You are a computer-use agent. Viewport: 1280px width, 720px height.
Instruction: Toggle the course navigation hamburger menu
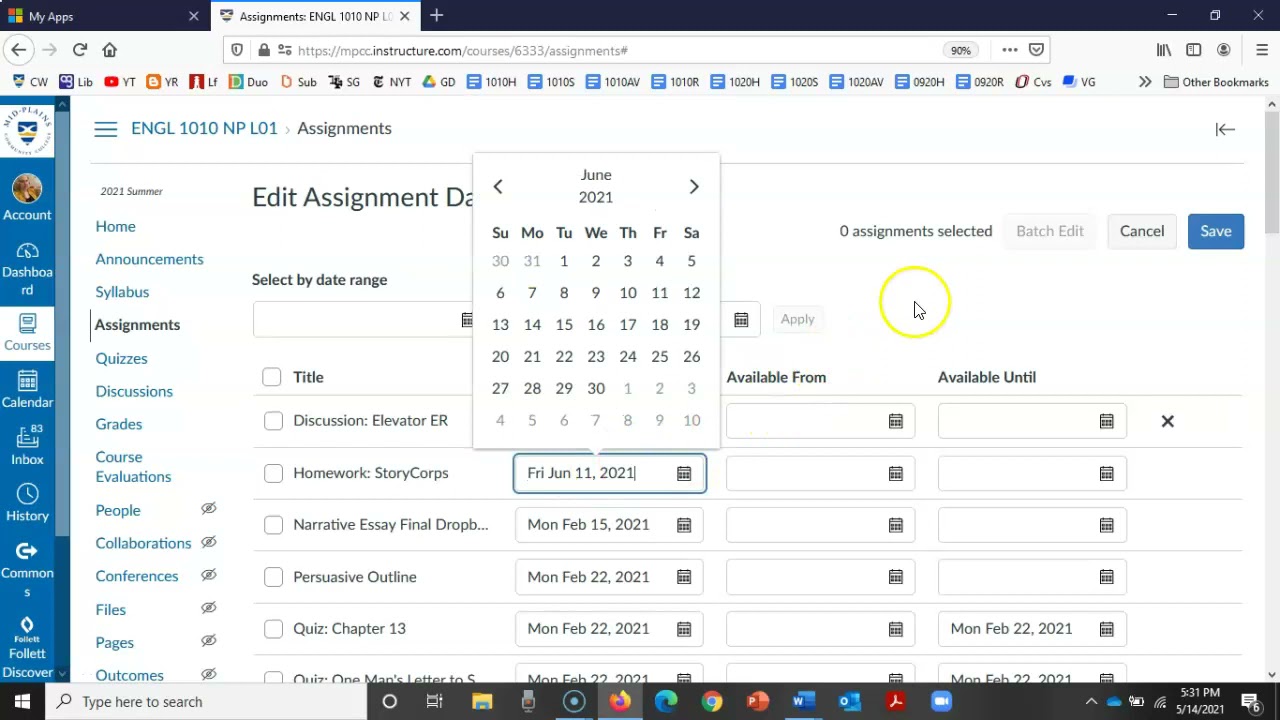point(105,129)
